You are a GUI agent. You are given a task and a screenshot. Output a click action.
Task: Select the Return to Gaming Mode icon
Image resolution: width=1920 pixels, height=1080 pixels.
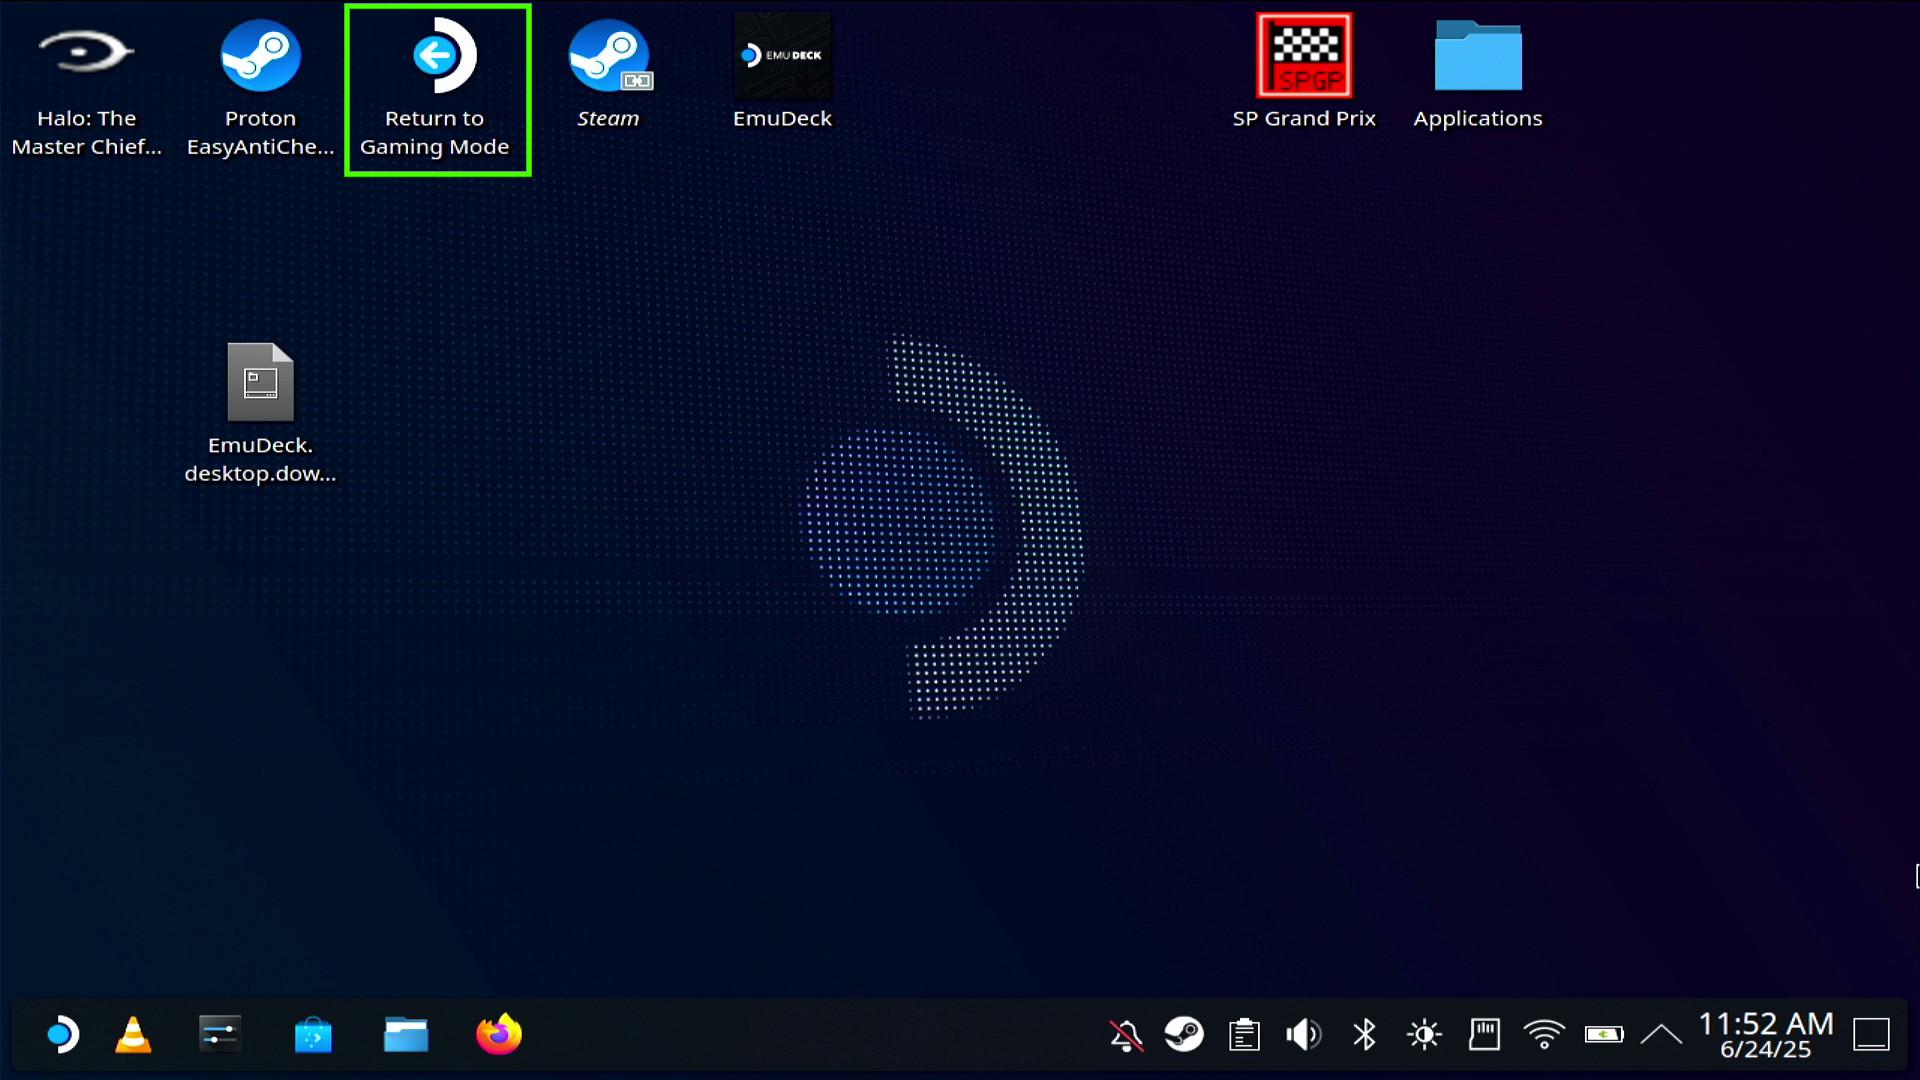[437, 90]
